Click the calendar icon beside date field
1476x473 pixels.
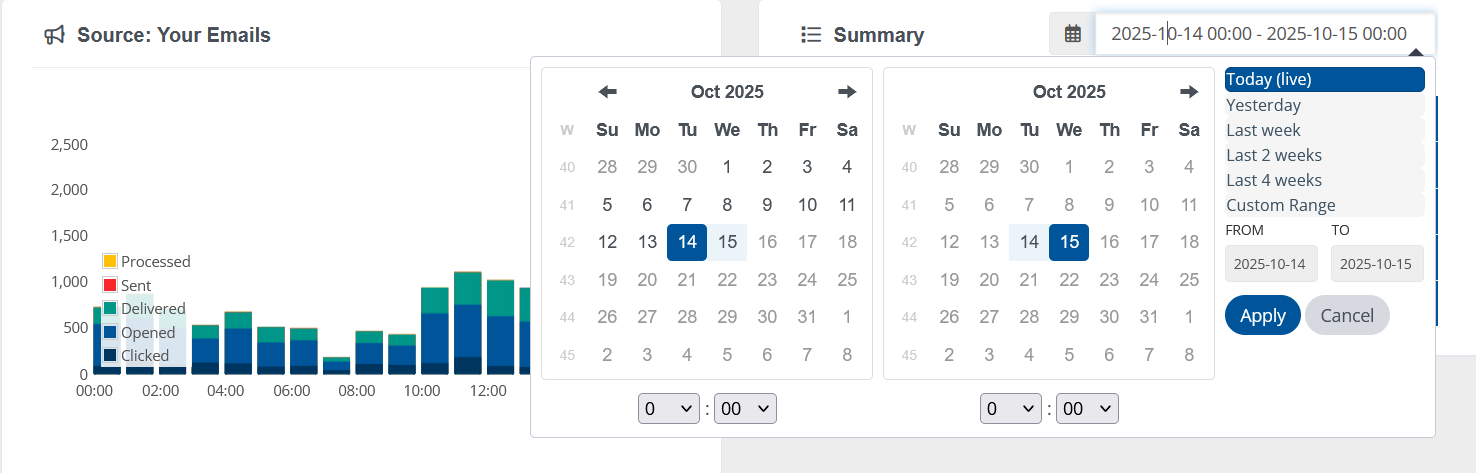1072,34
